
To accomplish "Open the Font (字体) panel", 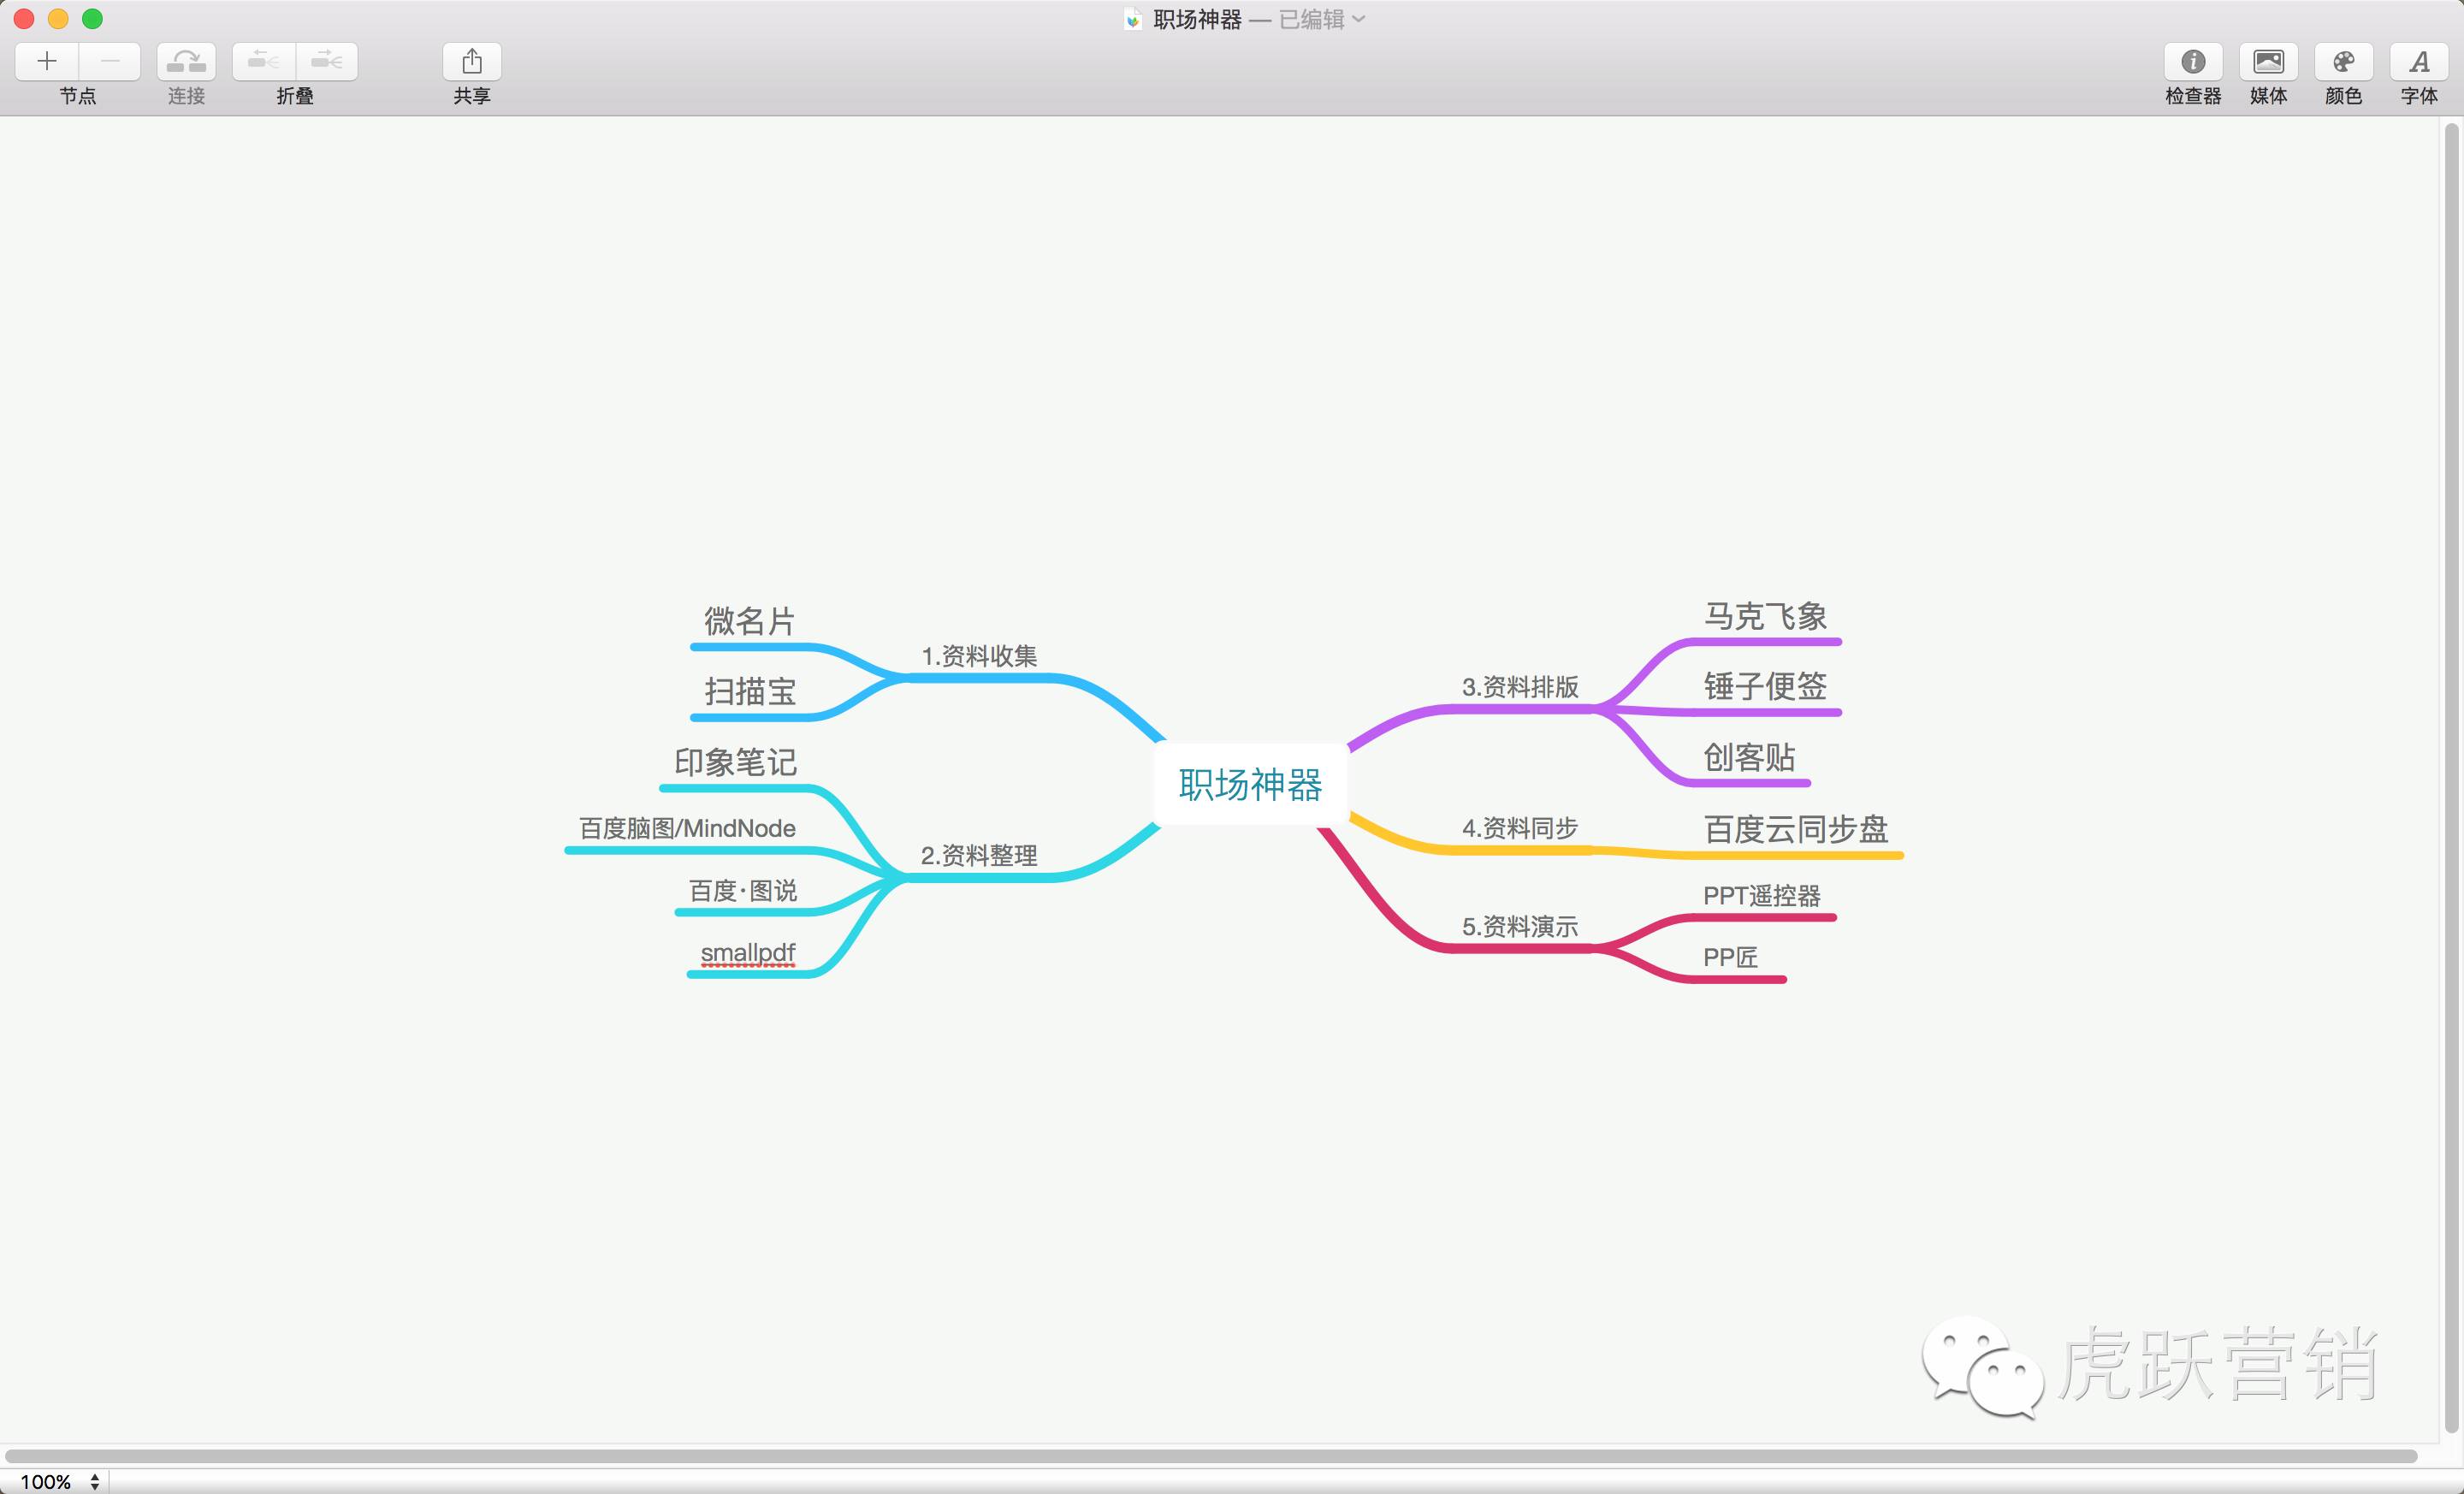I will 2419,61.
